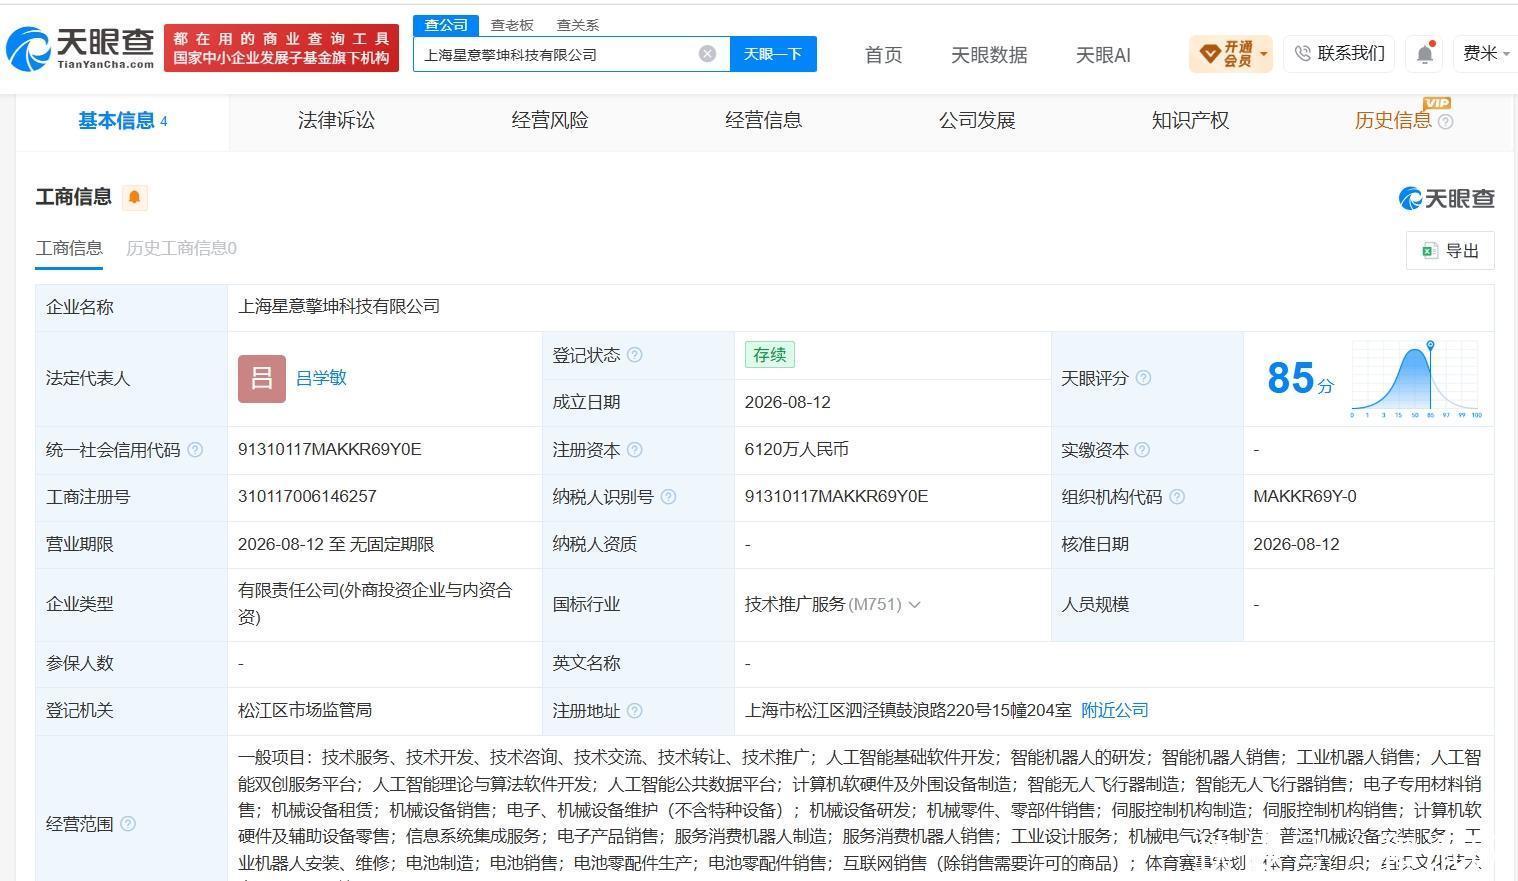1518x881 pixels.
Task: Select the 历史工商信息0 sub-tab
Action: (x=181, y=249)
